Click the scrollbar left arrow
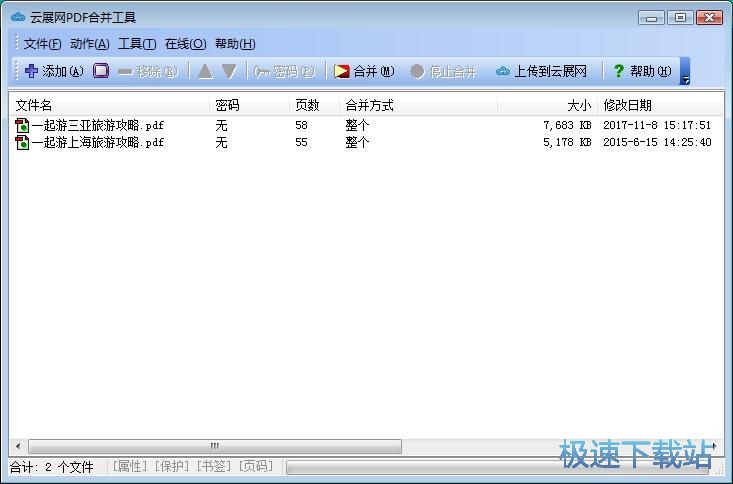 18,446
